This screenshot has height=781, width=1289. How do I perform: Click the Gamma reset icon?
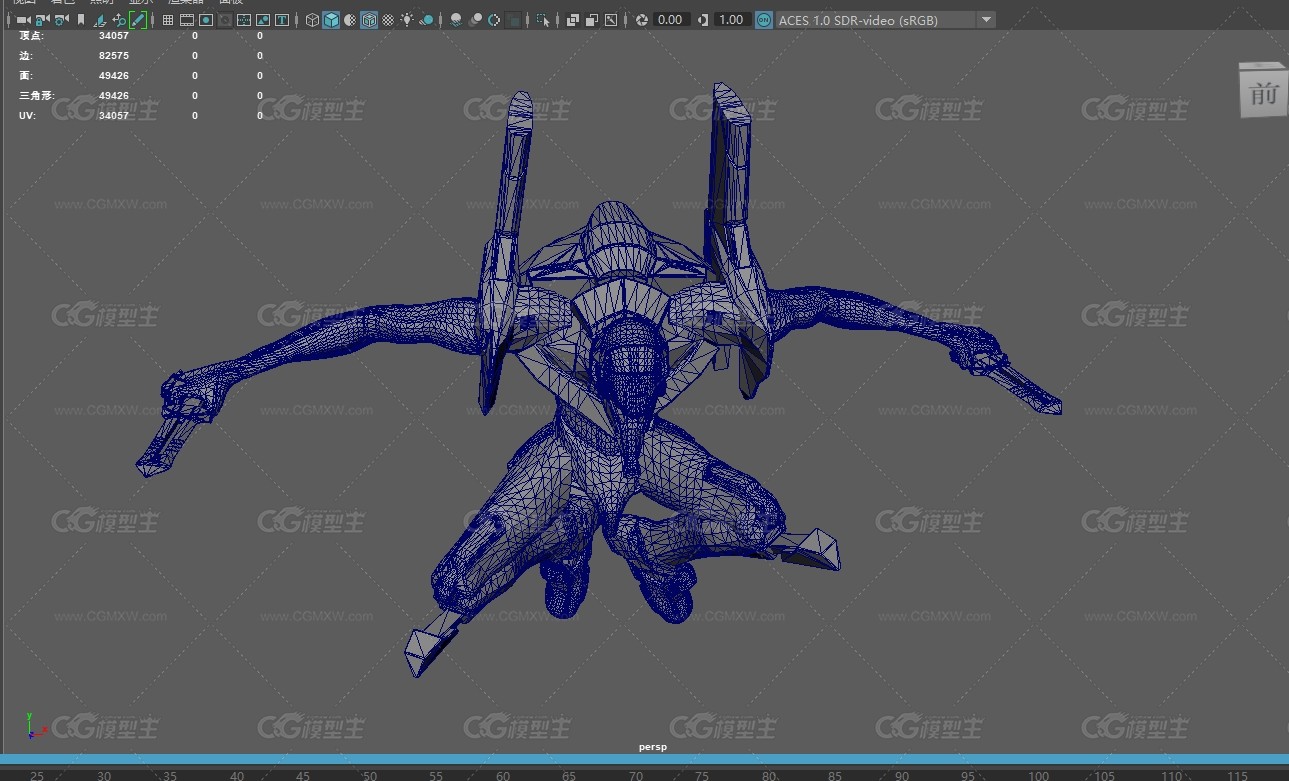pos(703,20)
